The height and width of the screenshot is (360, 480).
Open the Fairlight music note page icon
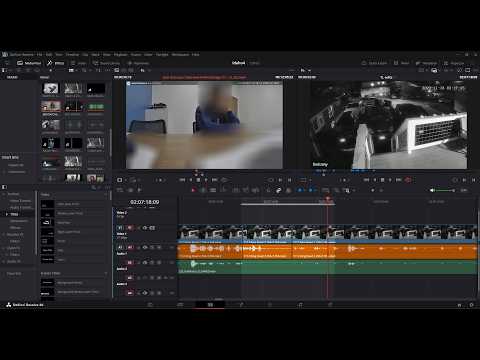pyautogui.click(x=300, y=305)
